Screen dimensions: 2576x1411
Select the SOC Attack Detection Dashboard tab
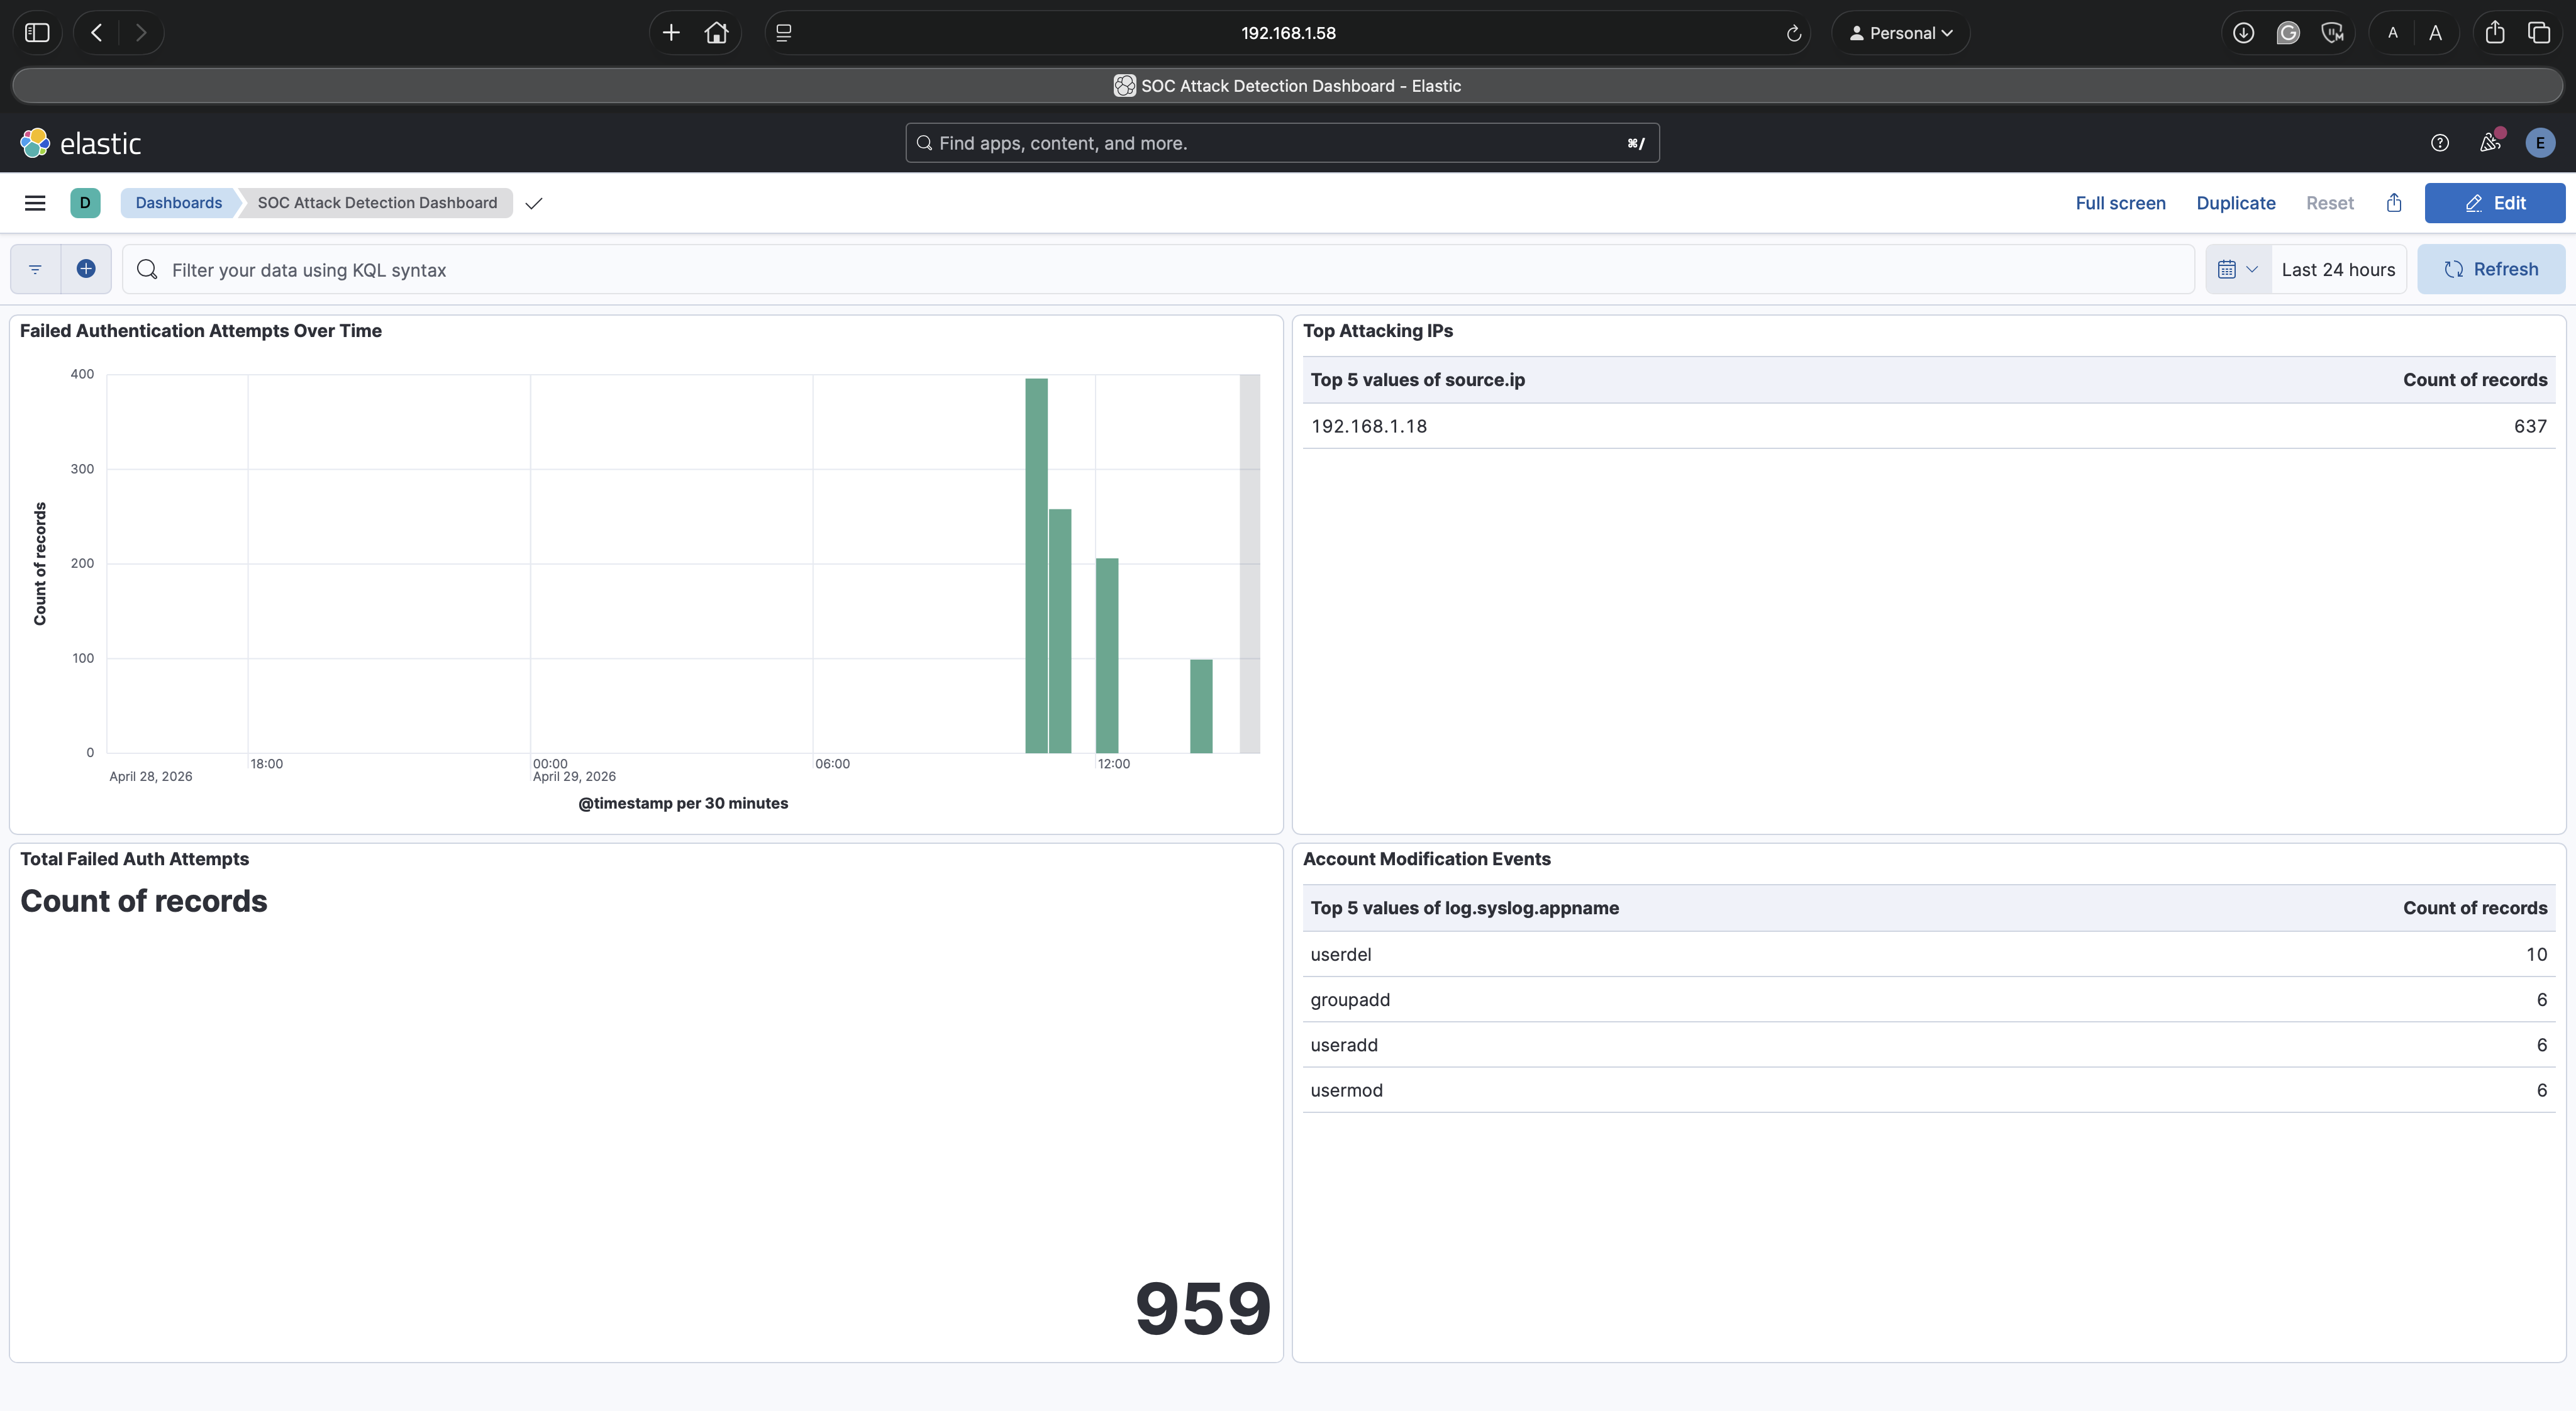1287,86
